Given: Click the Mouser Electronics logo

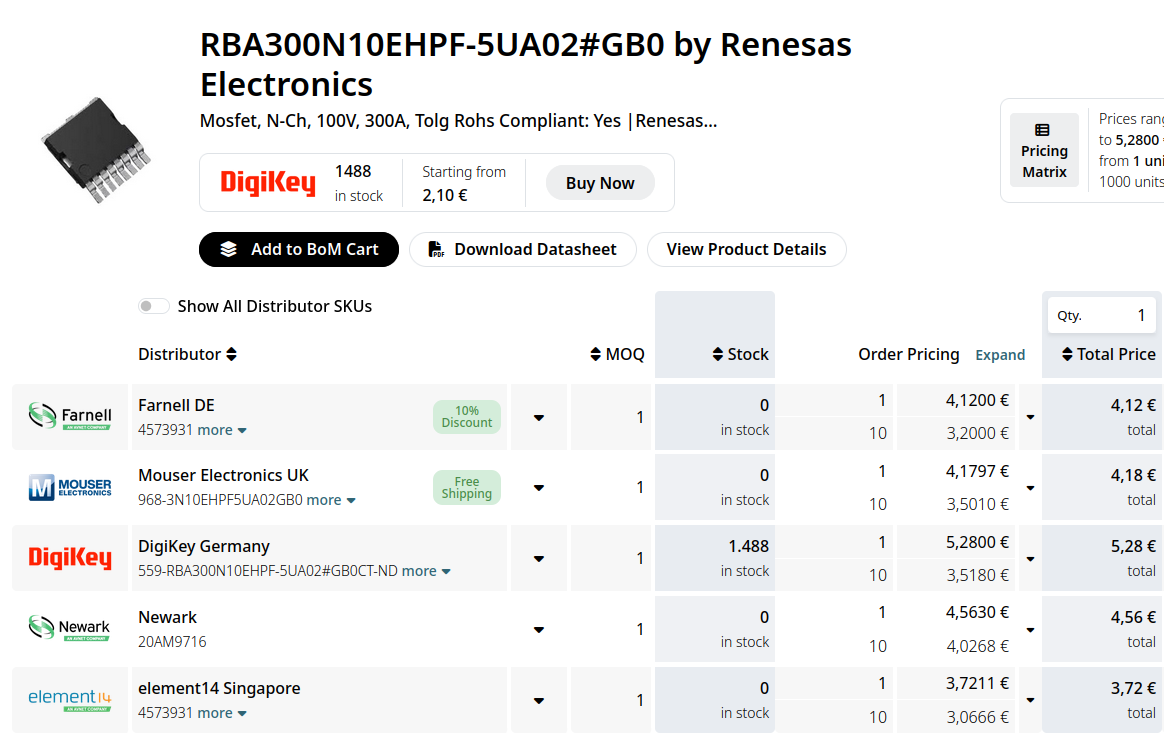Looking at the screenshot, I should pos(70,487).
